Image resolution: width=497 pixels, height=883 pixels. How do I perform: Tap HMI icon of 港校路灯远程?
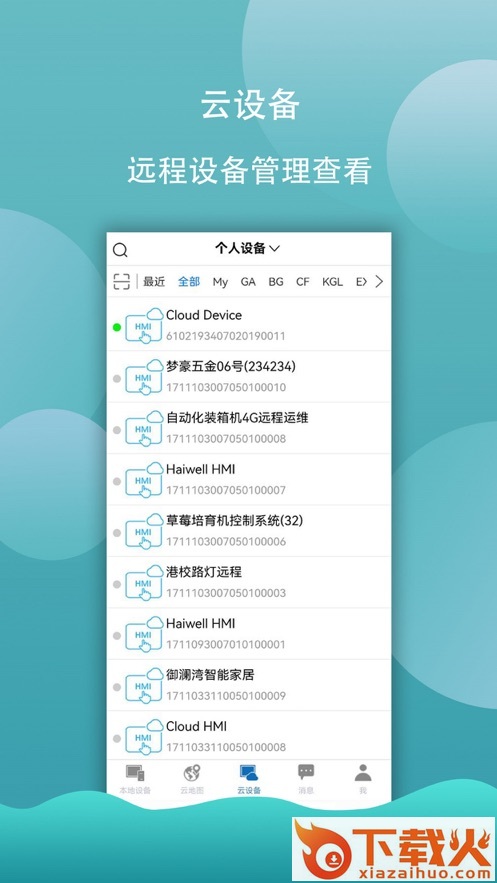[144, 583]
